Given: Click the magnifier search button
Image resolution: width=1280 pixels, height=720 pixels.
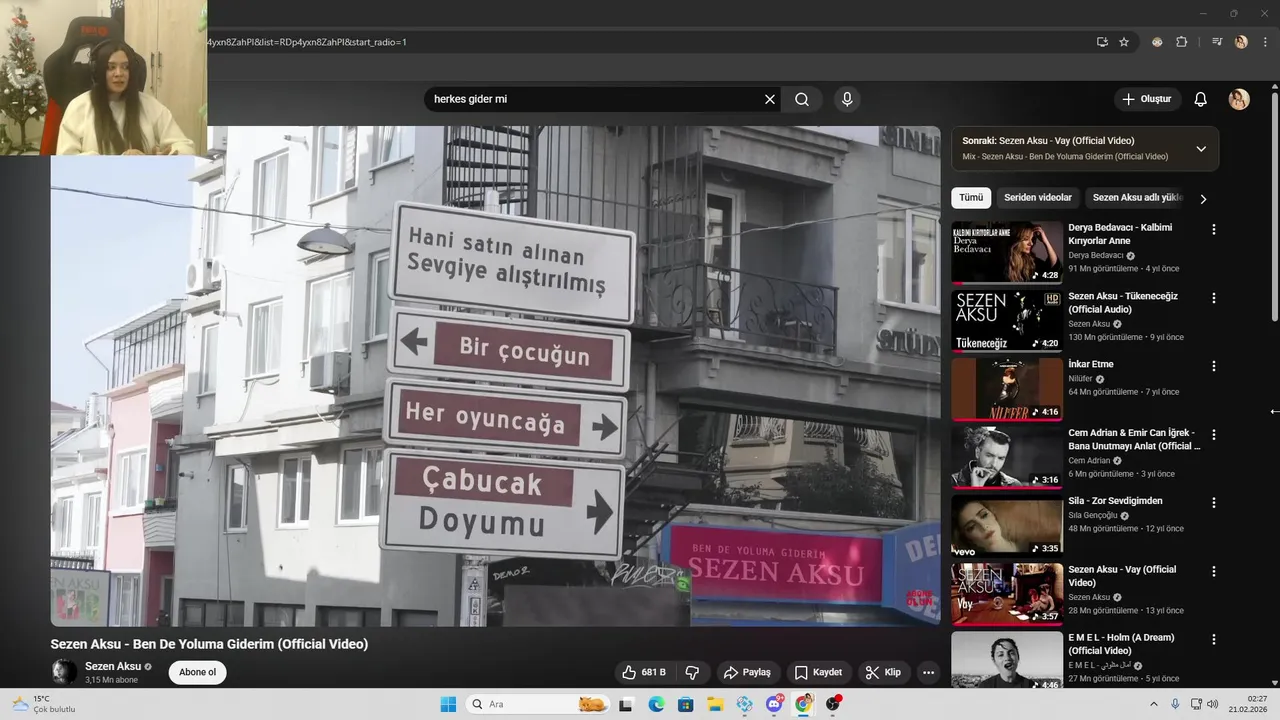Looking at the screenshot, I should click(x=802, y=99).
